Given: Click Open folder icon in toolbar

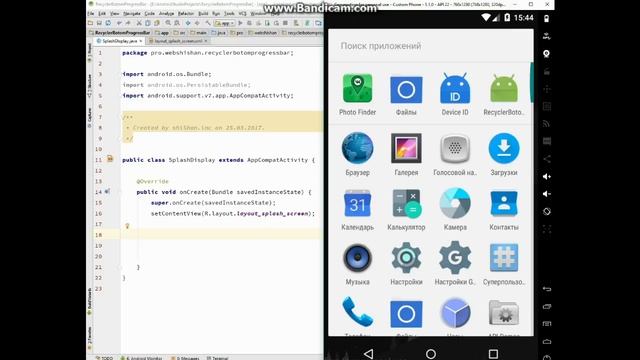Looking at the screenshot, I should pyautogui.click(x=91, y=23).
